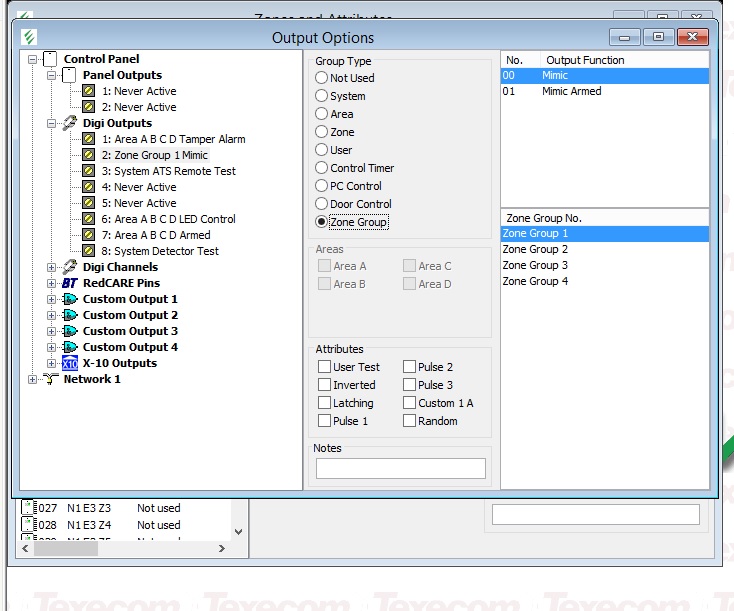Screen dimensions: 734x611
Task: Pick Zone Group 3 from the list
Action: pos(535,265)
